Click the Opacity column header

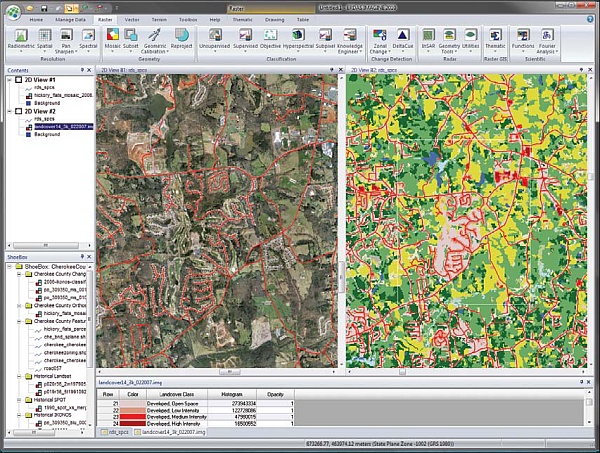(276, 394)
